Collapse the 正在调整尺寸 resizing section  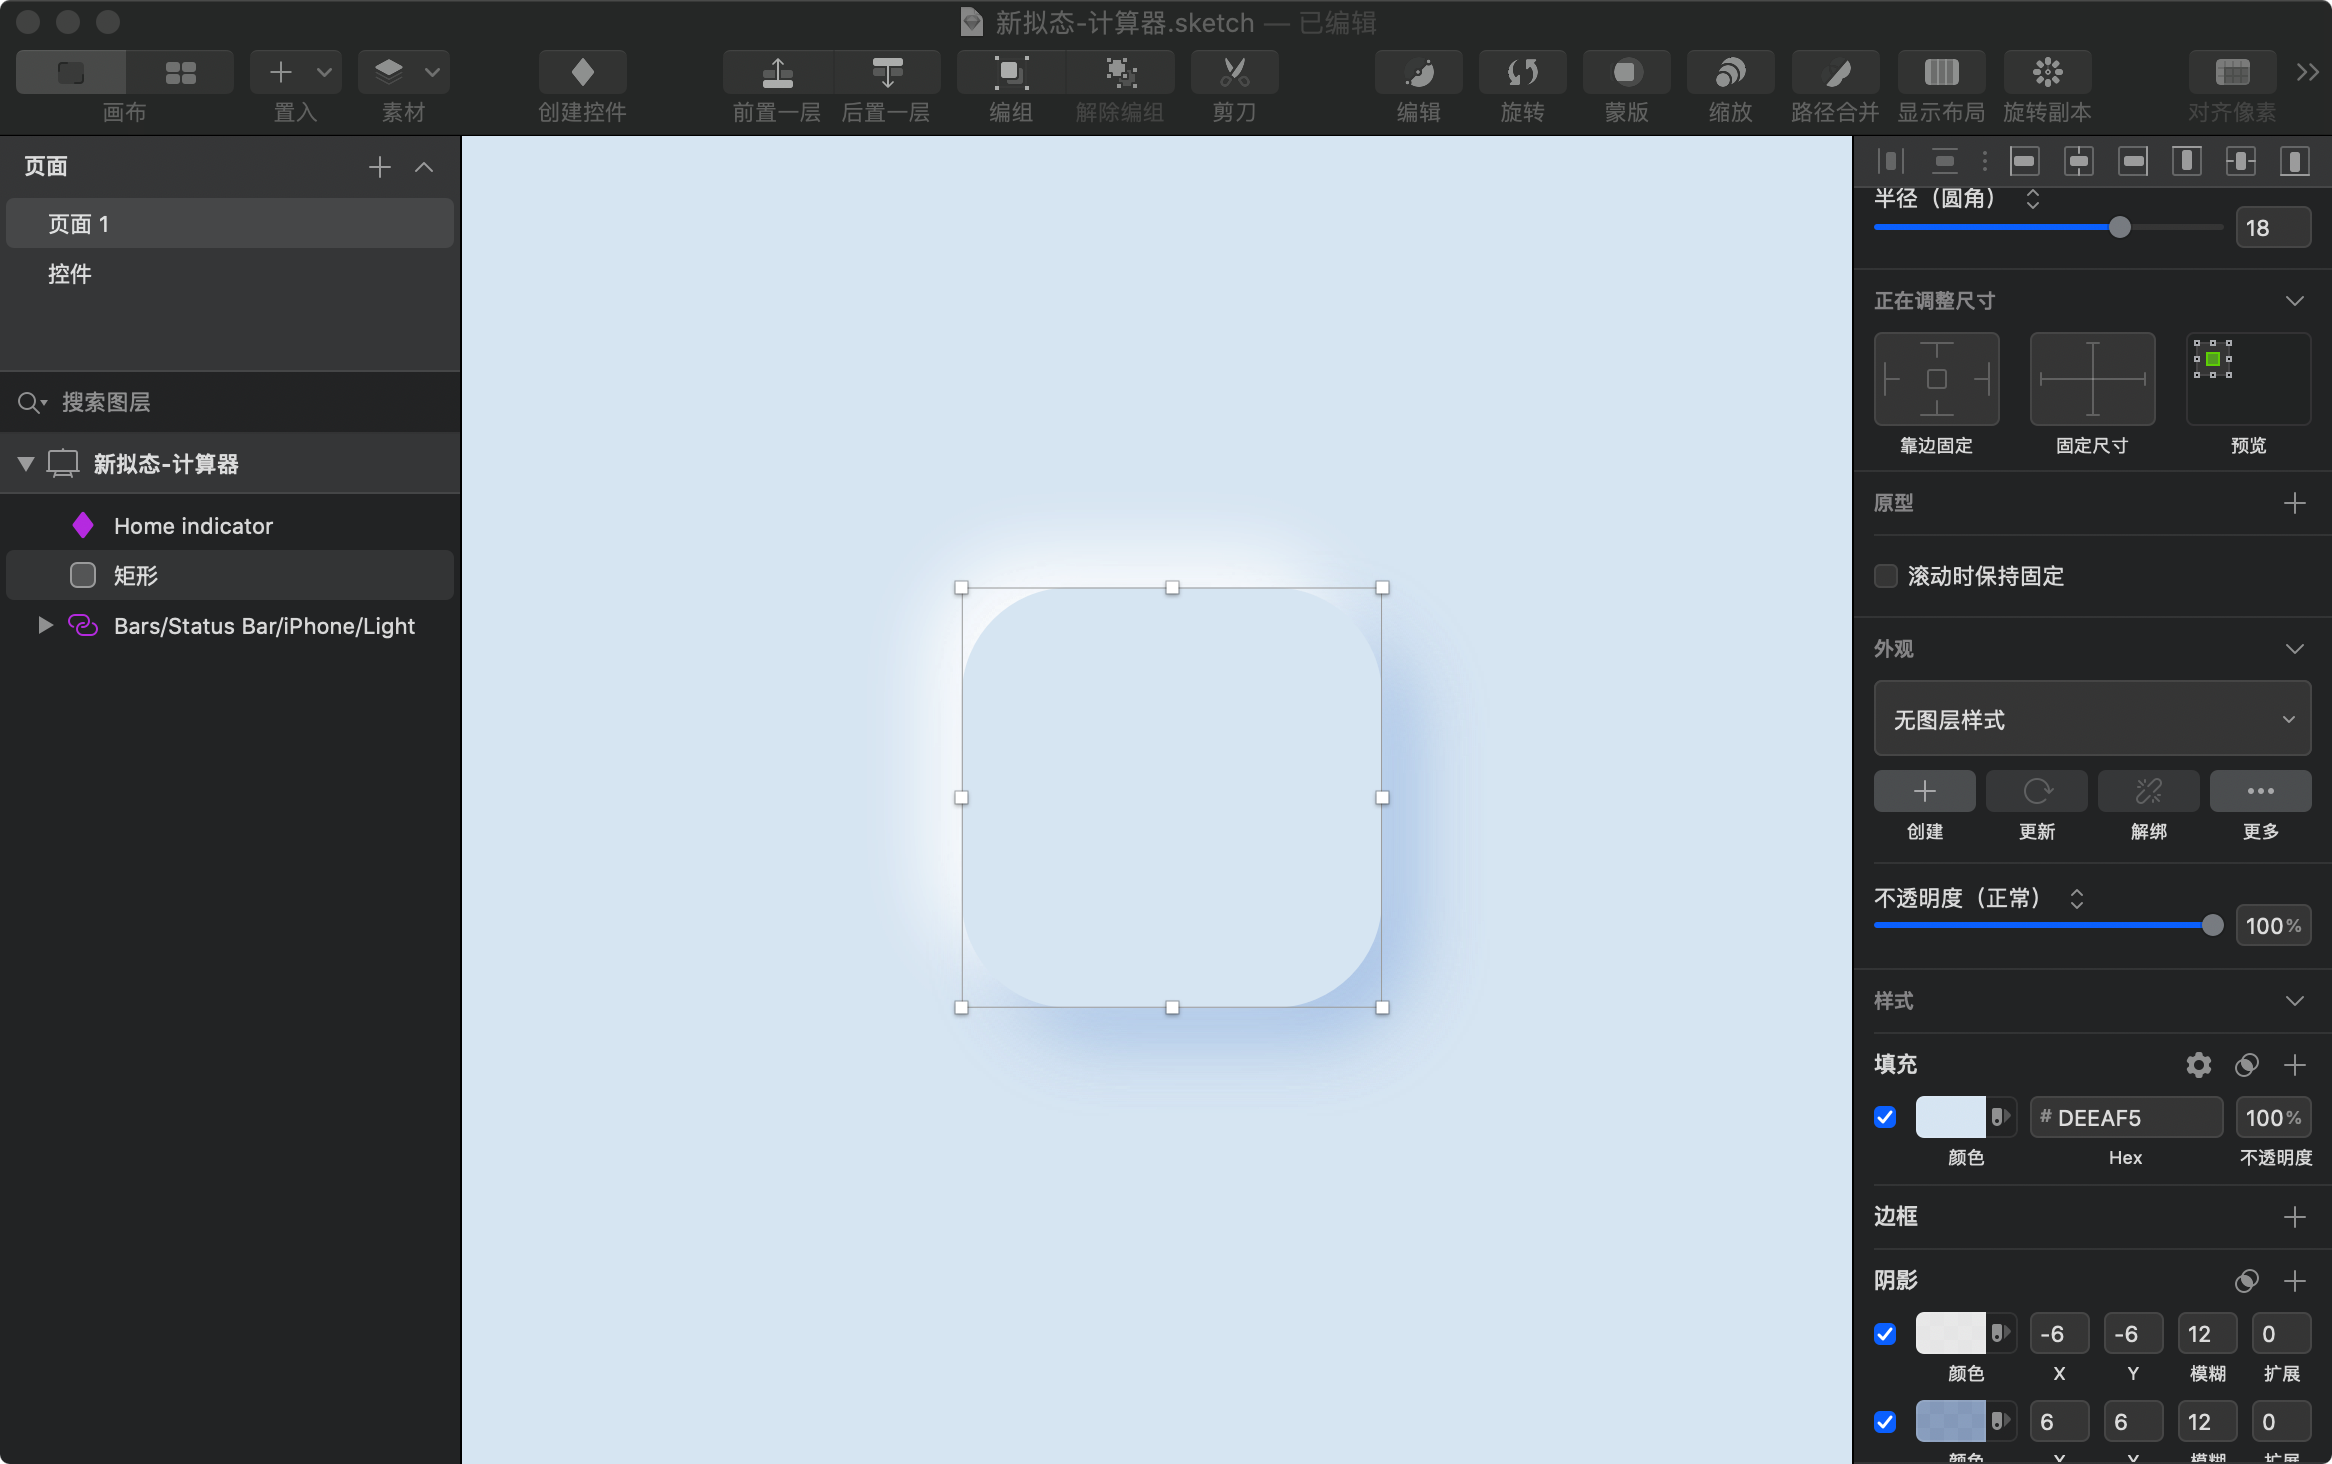click(x=2295, y=301)
